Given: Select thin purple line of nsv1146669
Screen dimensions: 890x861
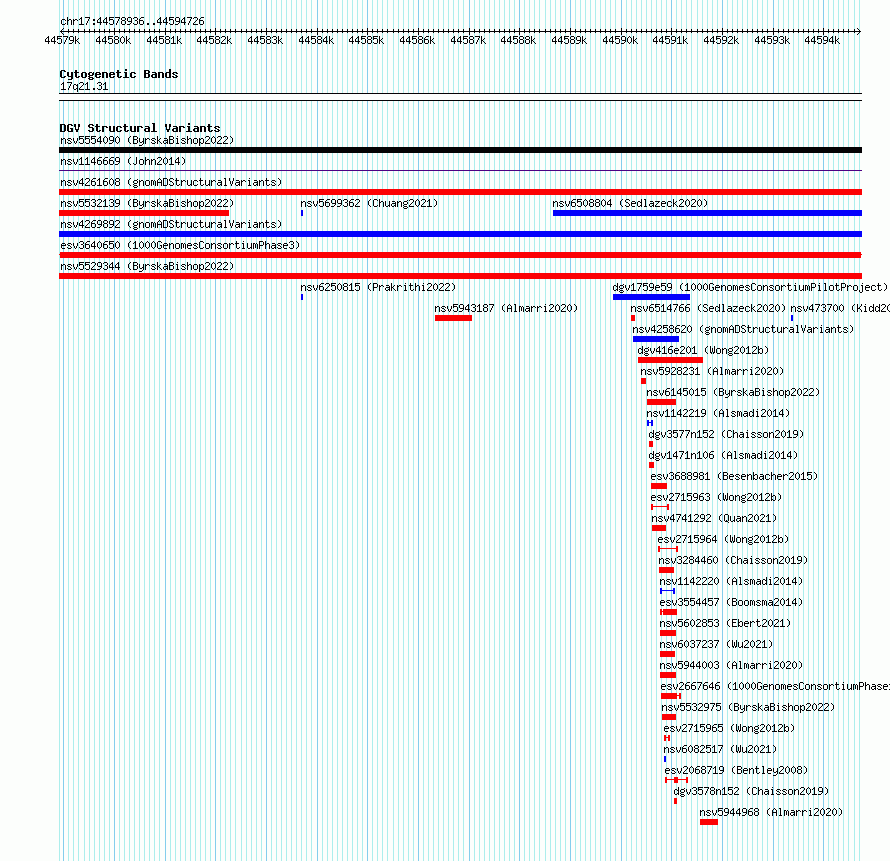Looking at the screenshot, I should 460,171.
